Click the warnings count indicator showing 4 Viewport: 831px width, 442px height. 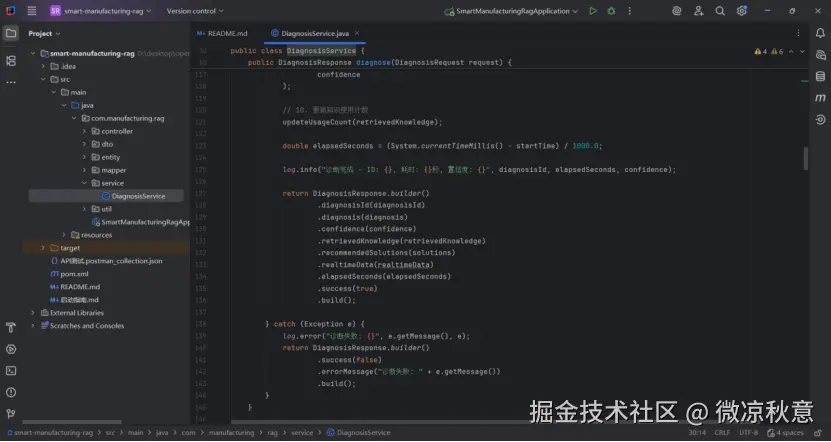coord(761,51)
